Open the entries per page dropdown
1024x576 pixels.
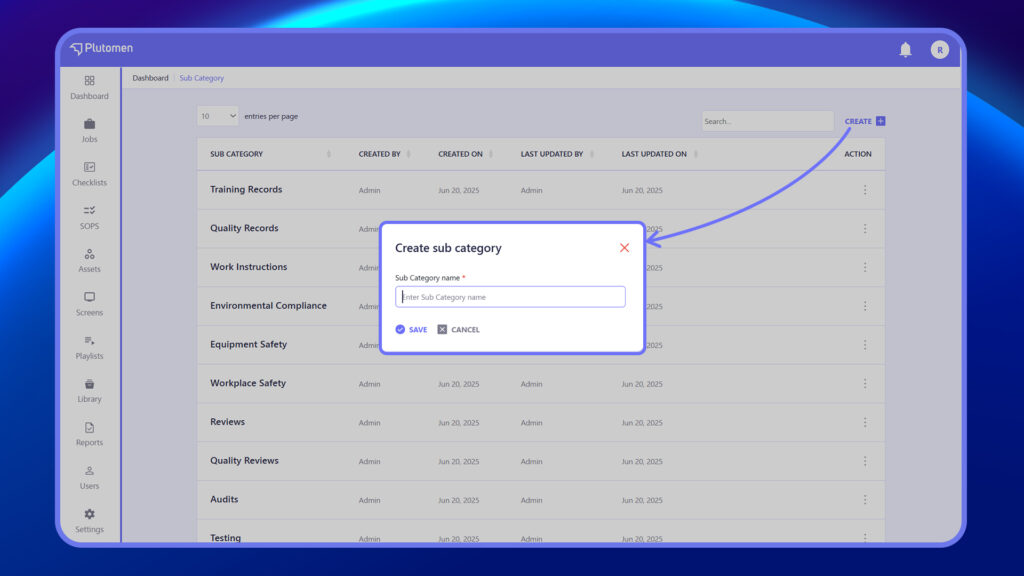217,116
